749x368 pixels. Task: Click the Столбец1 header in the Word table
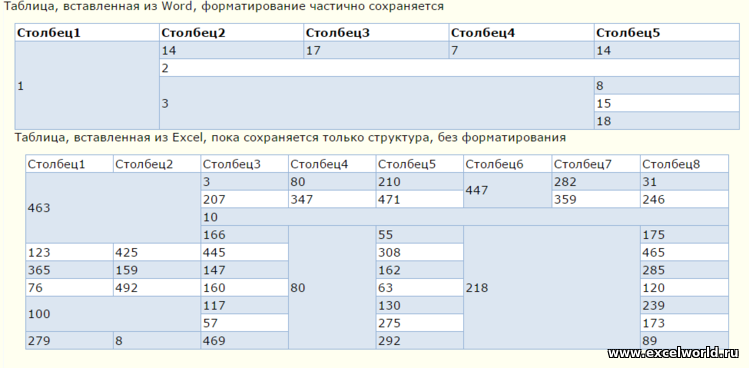[x=87, y=33]
